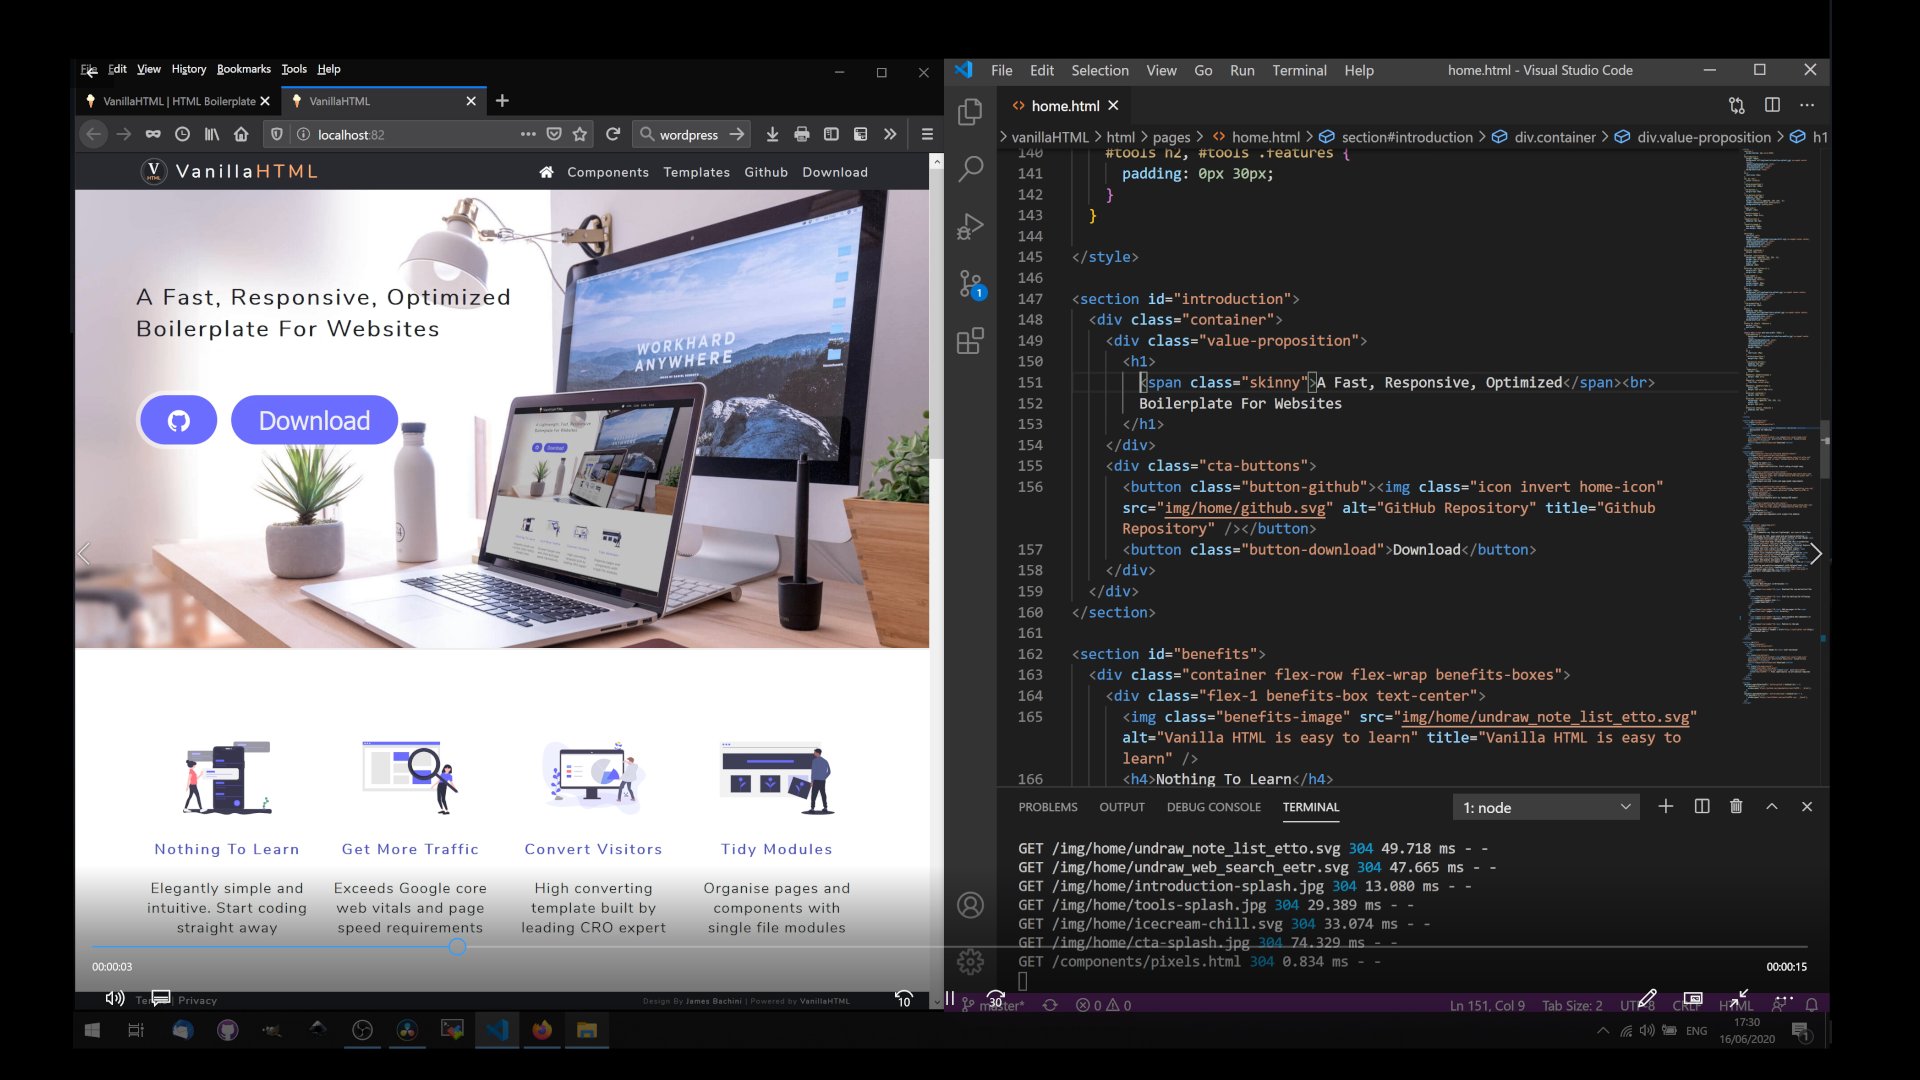The width and height of the screenshot is (1920, 1080).
Task: Bookmark the page with the star icon
Action: 580,133
